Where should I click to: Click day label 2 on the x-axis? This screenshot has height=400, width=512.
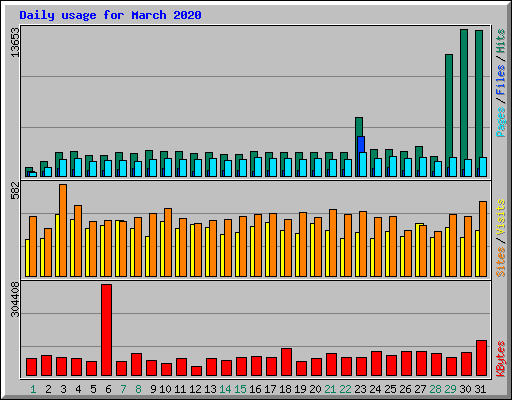tap(48, 389)
